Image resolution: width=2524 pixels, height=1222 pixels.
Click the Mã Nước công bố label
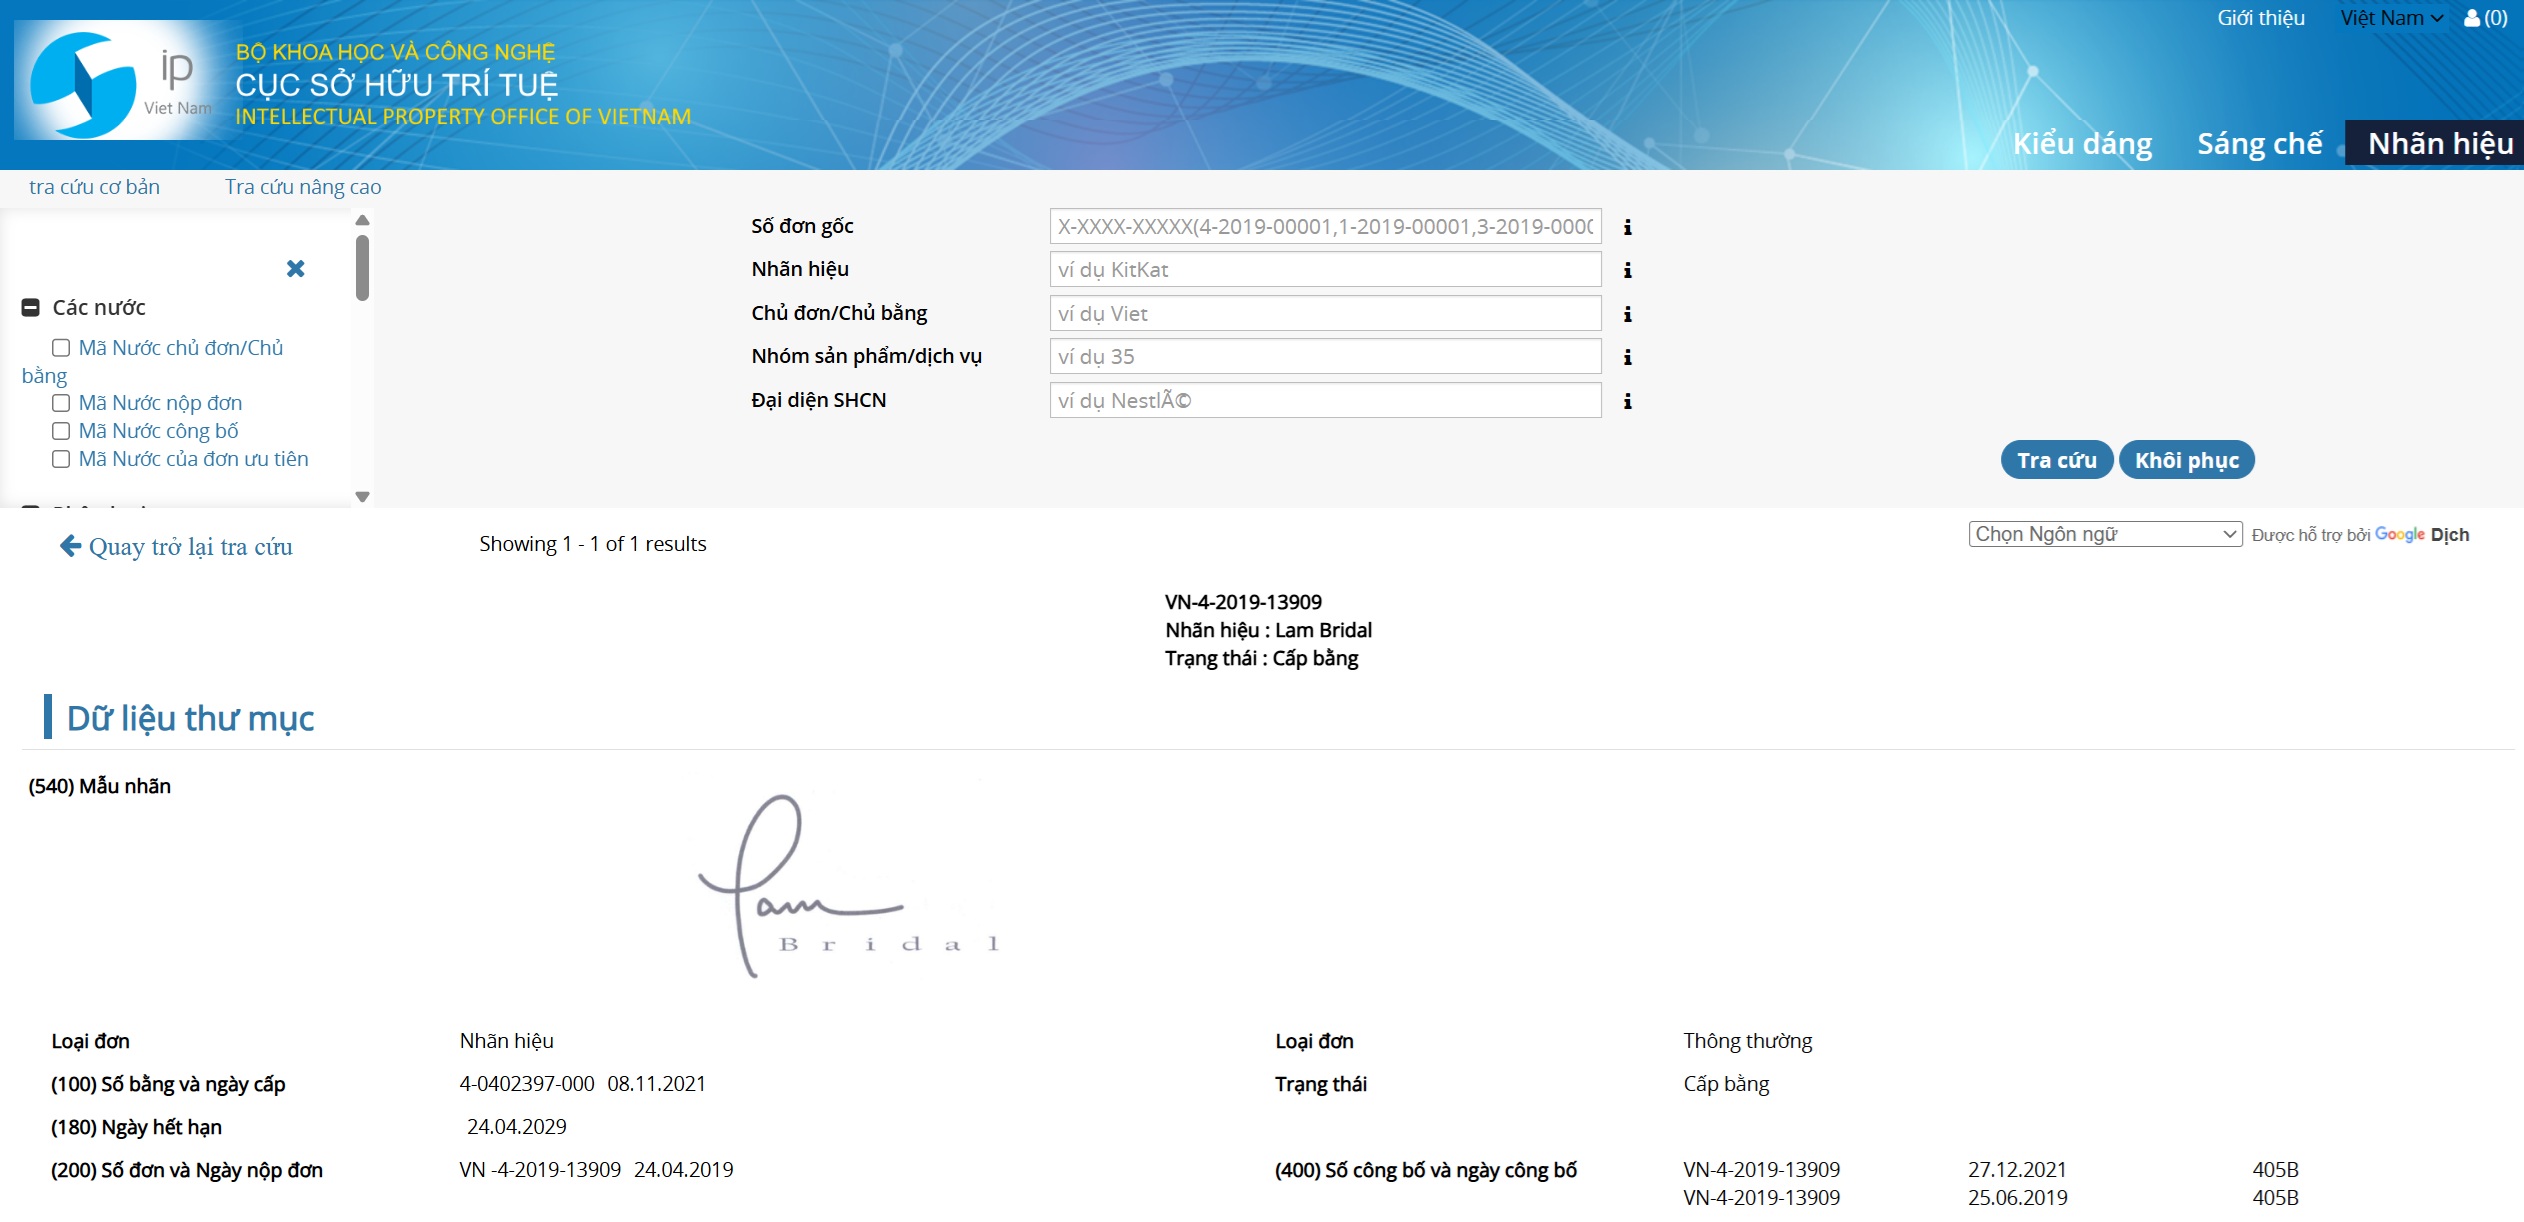pos(159,431)
